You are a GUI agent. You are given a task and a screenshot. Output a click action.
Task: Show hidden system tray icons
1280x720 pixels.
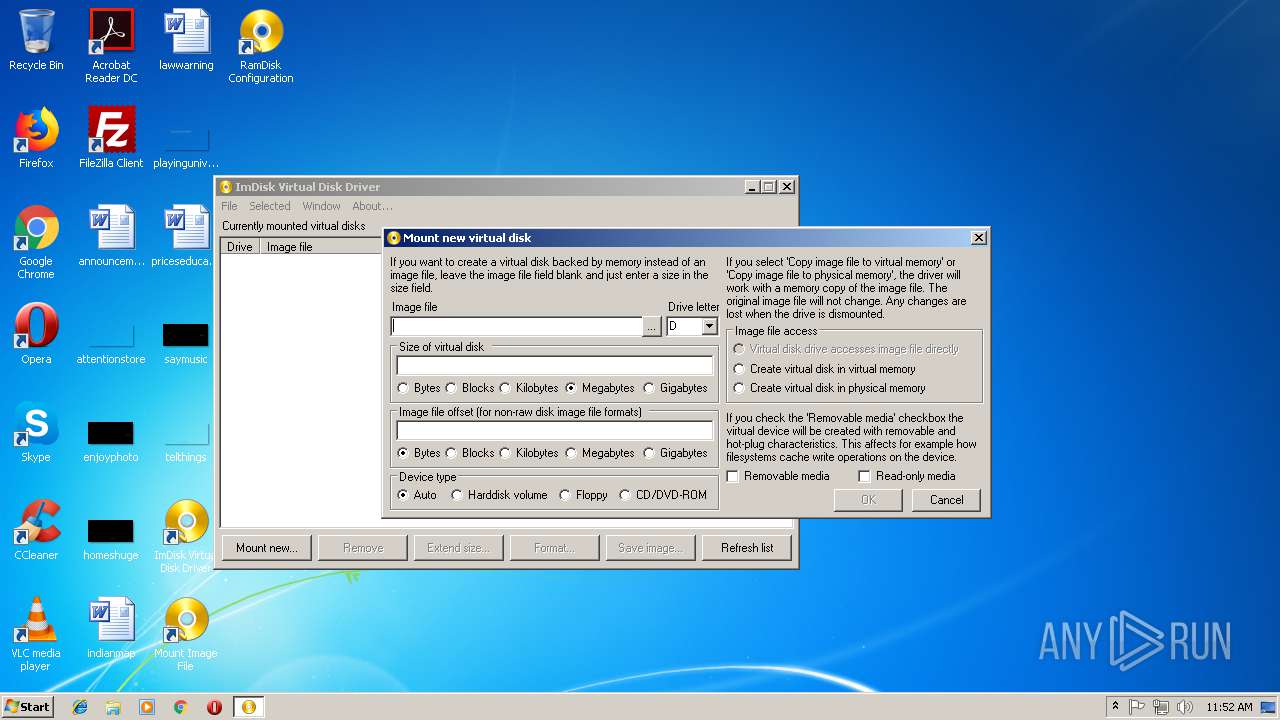1115,707
